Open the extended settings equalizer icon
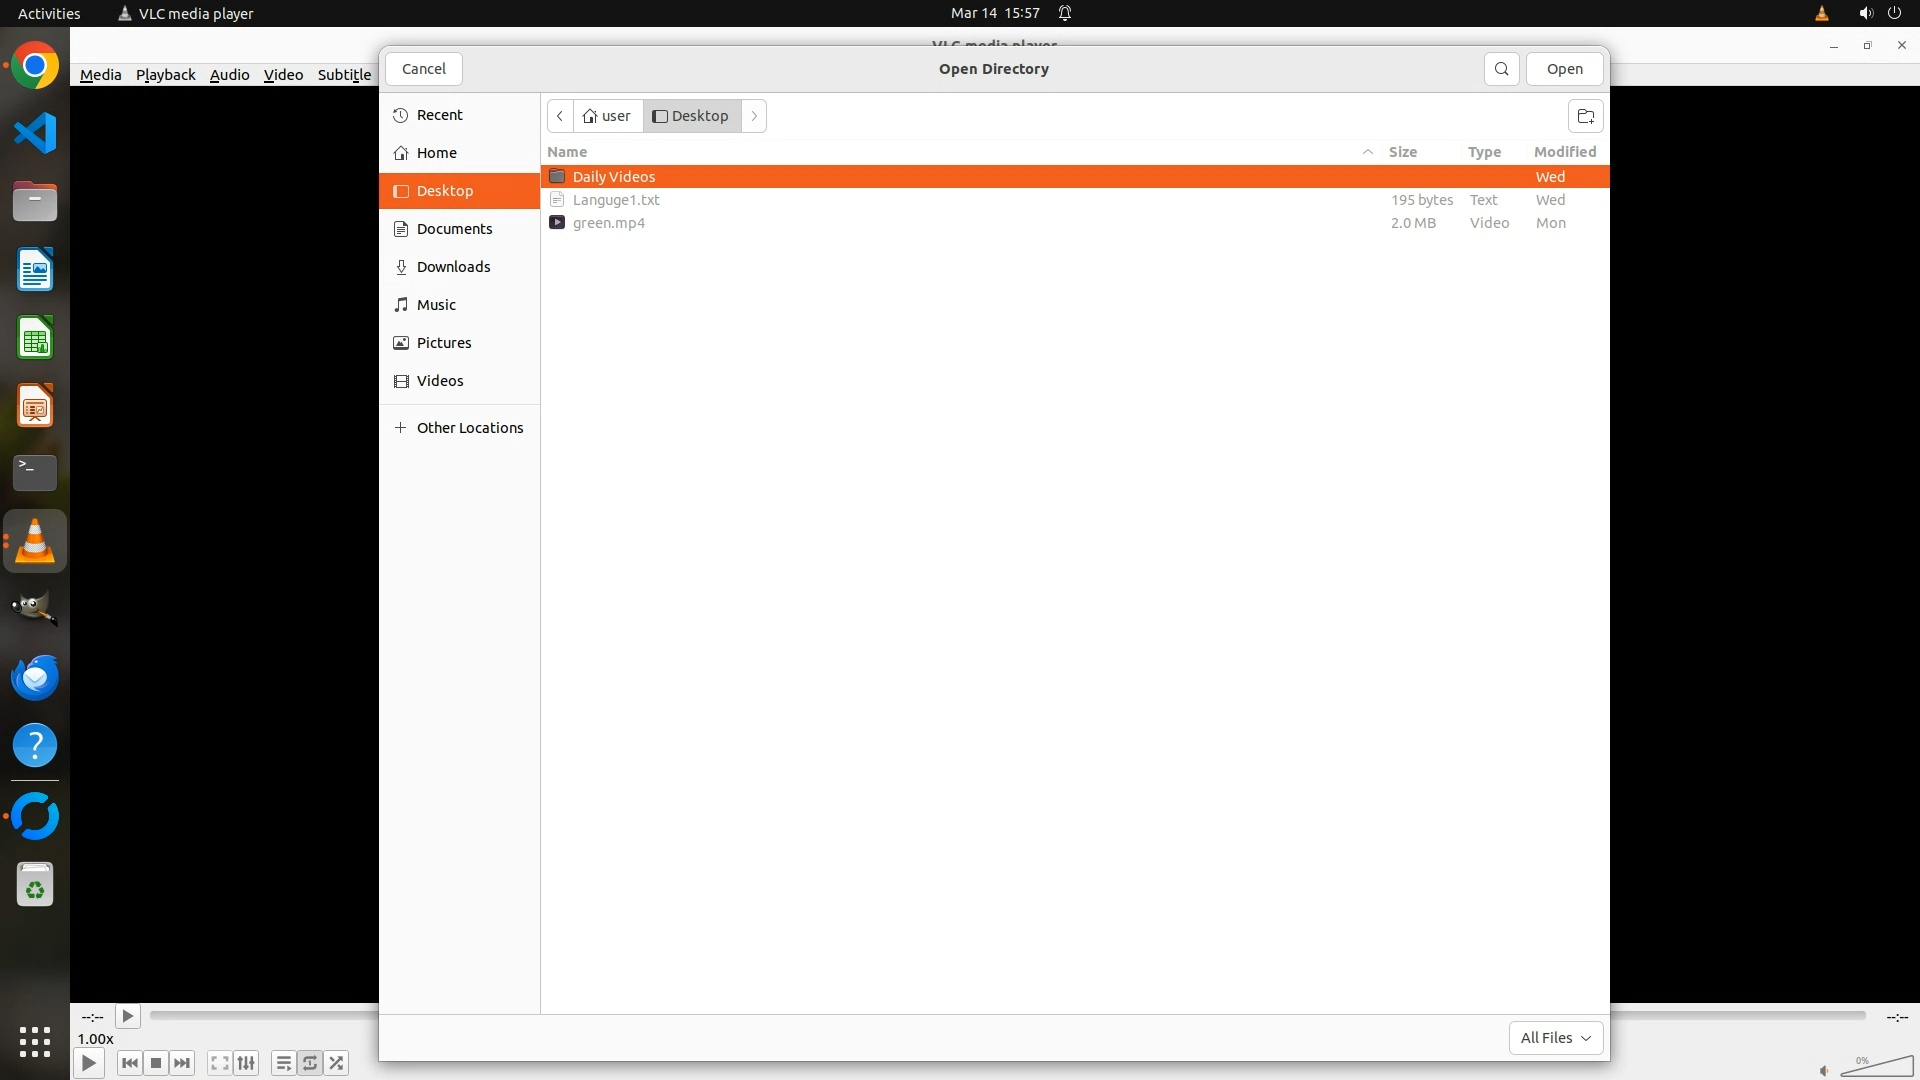 point(246,1063)
